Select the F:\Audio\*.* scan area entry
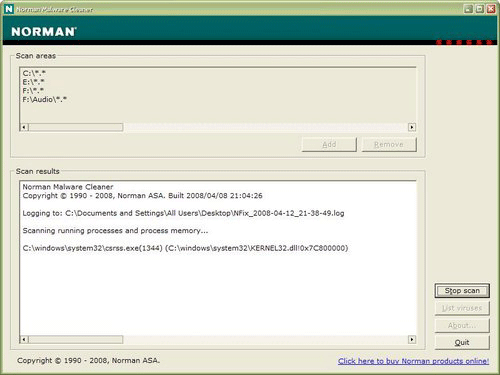This screenshot has width=500, height=375. [45, 99]
